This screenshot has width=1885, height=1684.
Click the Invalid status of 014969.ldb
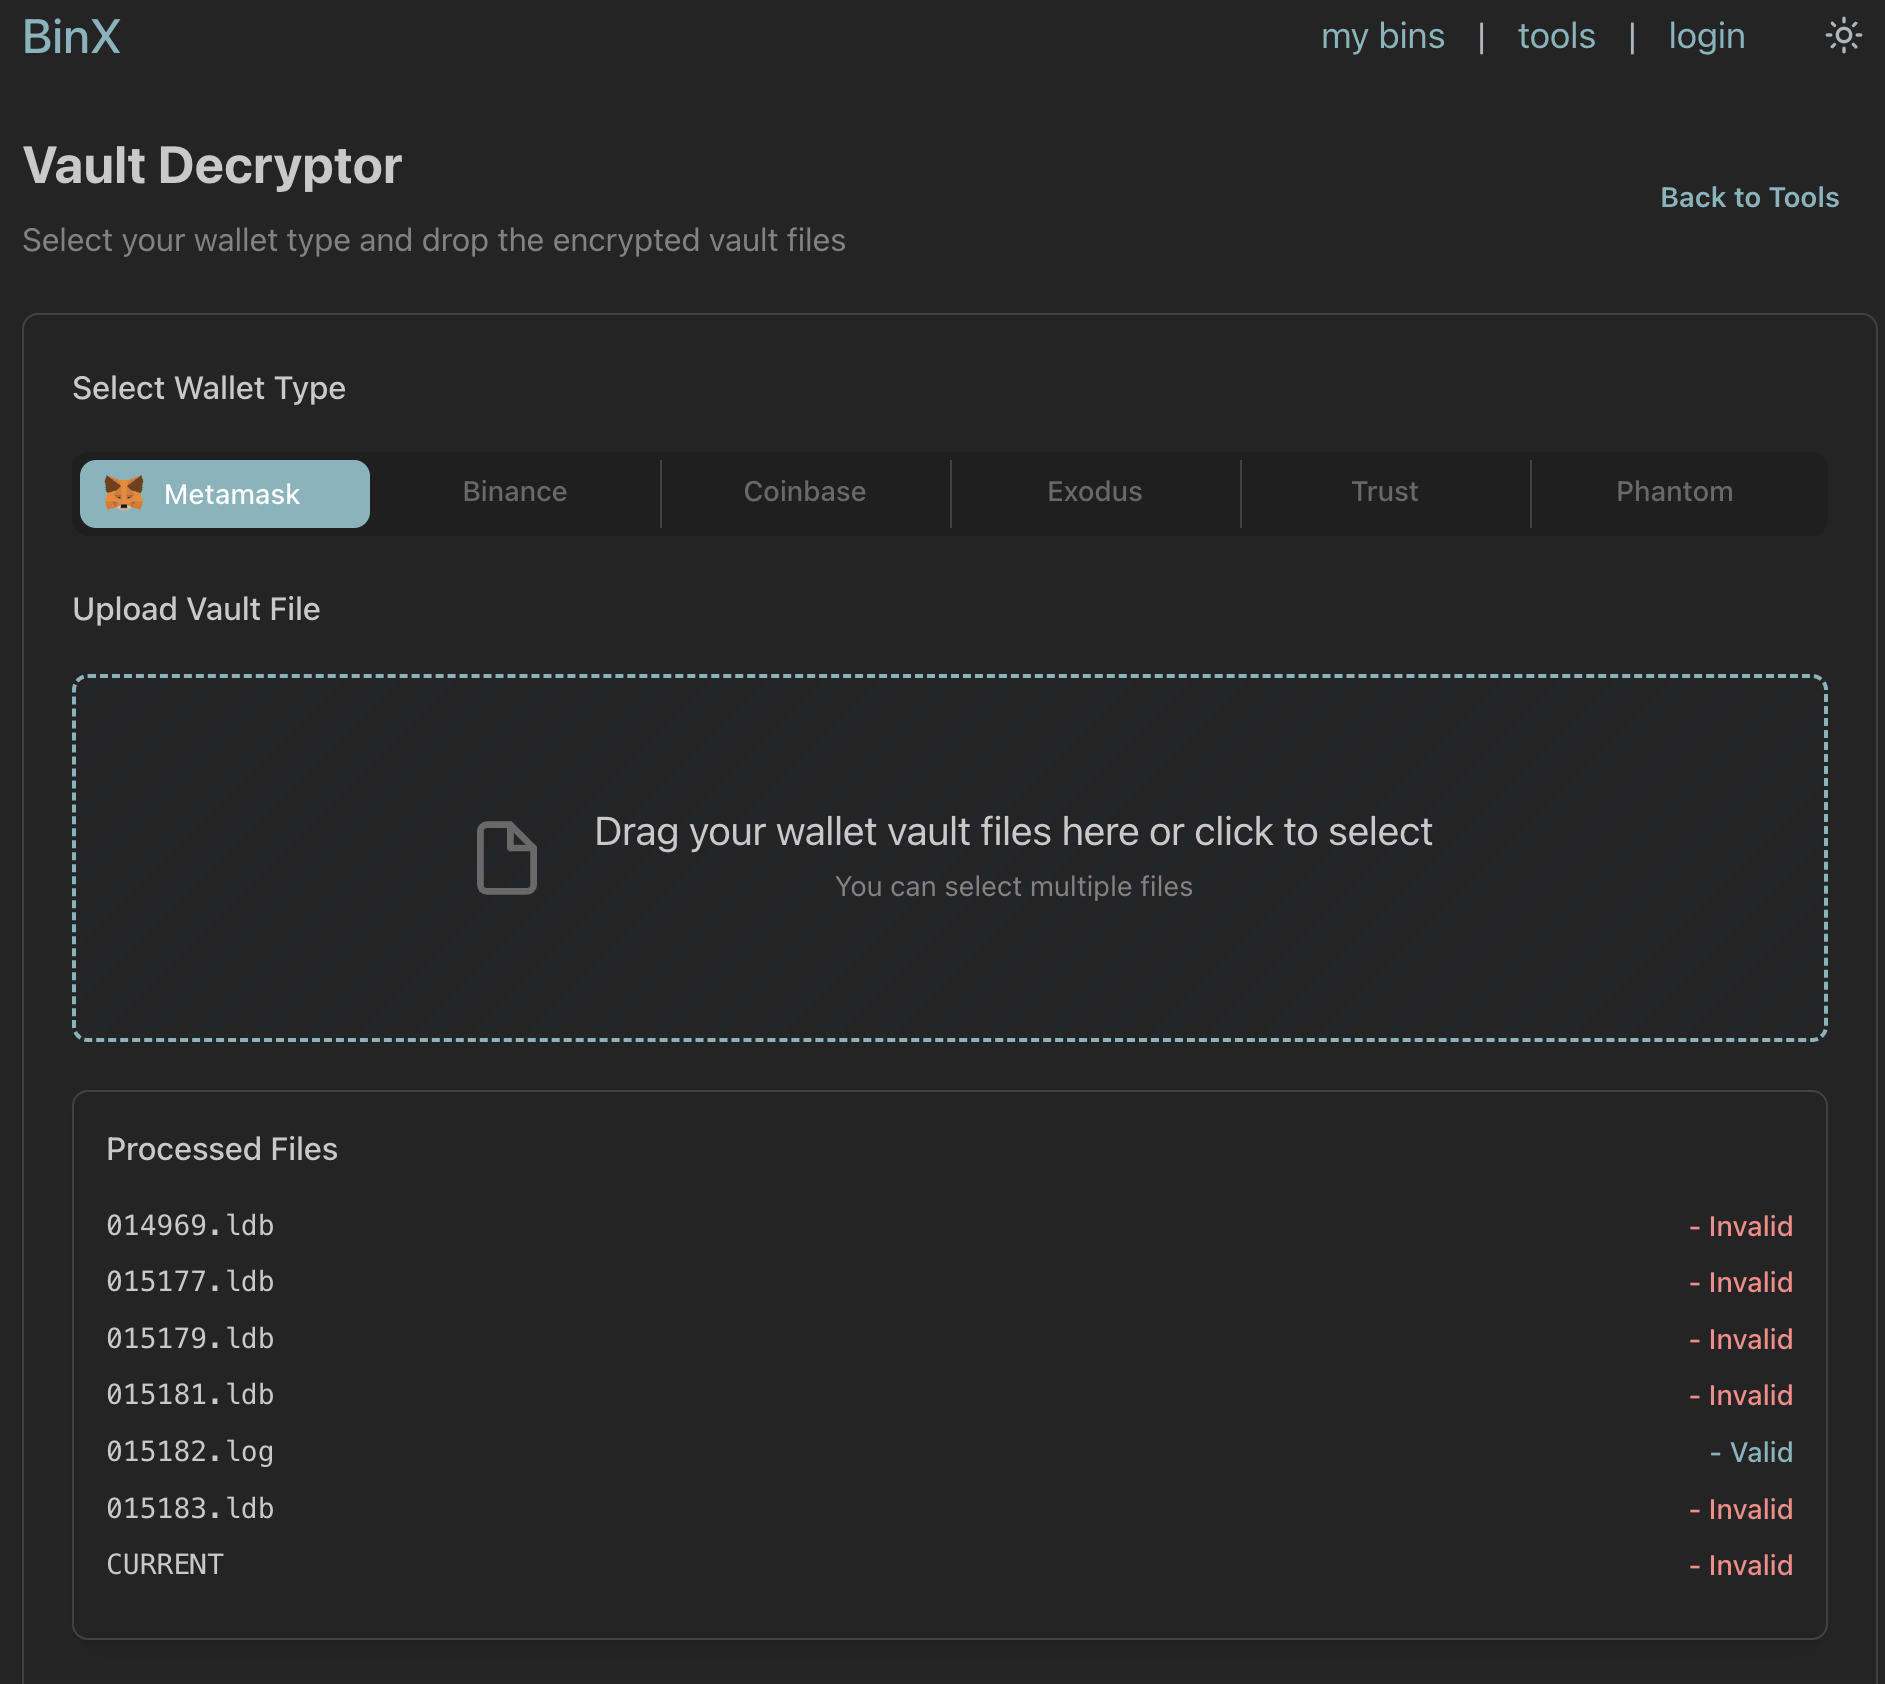click(1741, 1226)
